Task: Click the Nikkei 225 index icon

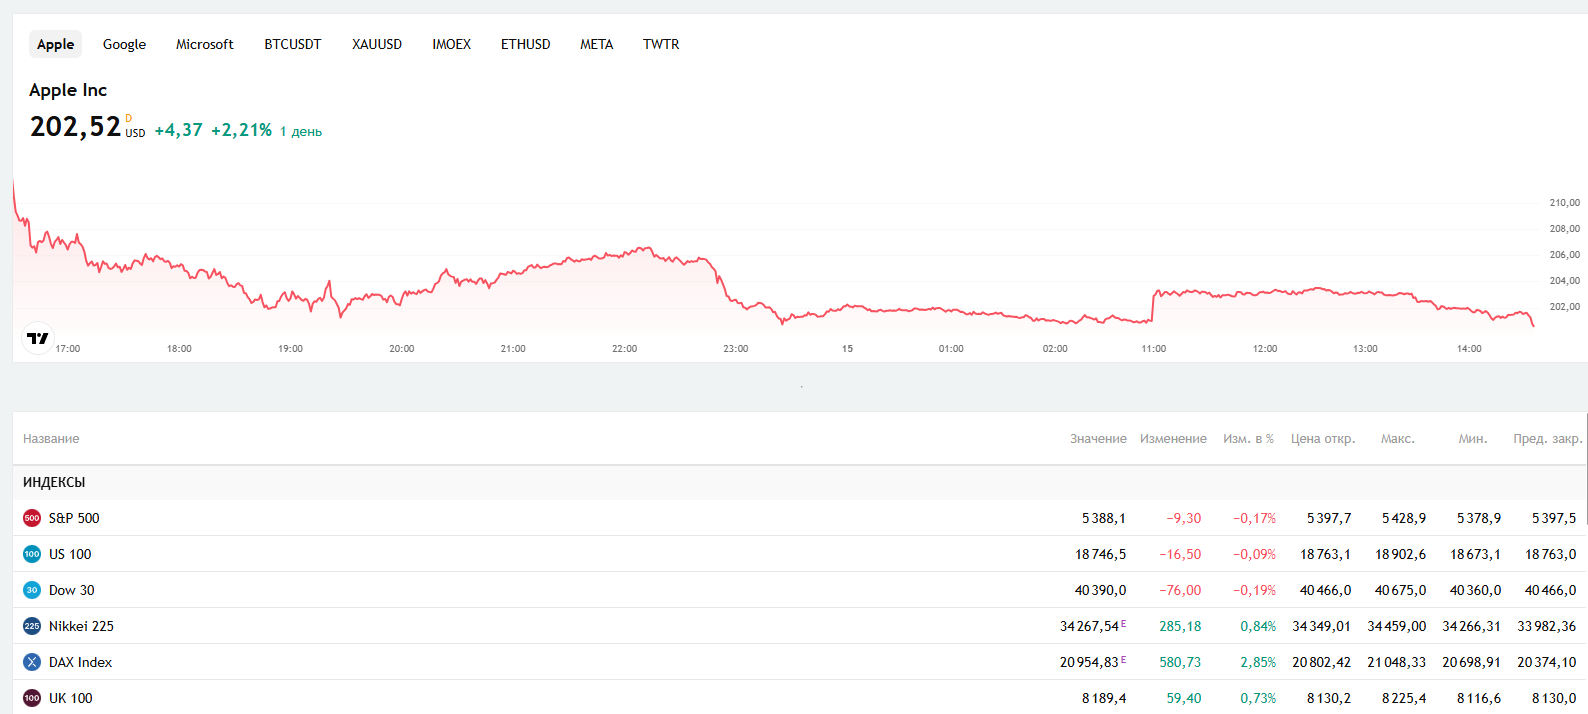Action: [x=32, y=626]
